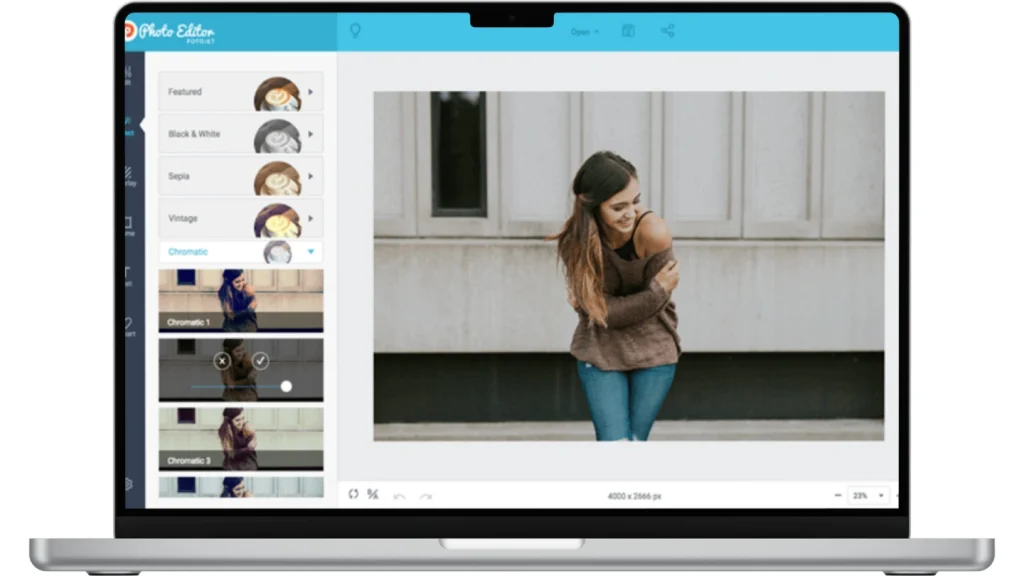
Task: Click the zoom out minus button
Action: (x=837, y=495)
